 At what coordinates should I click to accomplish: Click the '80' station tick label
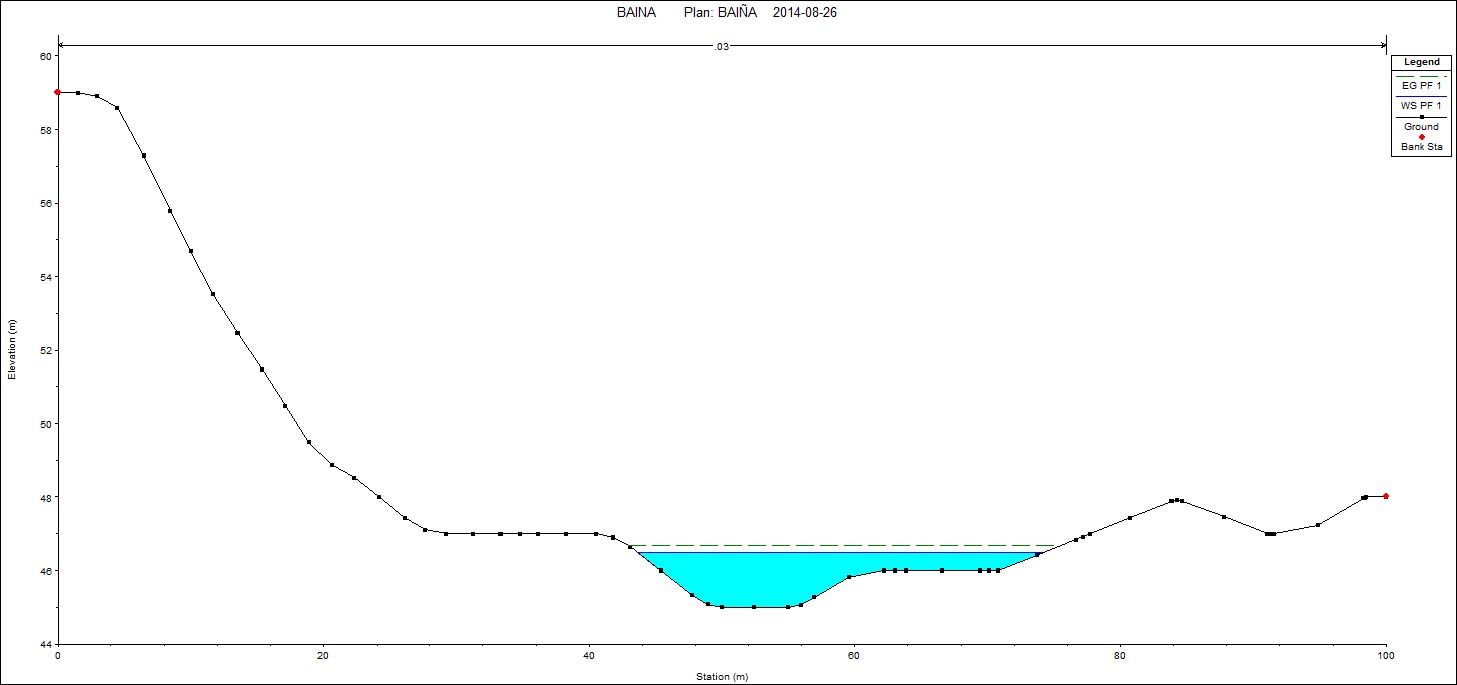click(x=1120, y=656)
